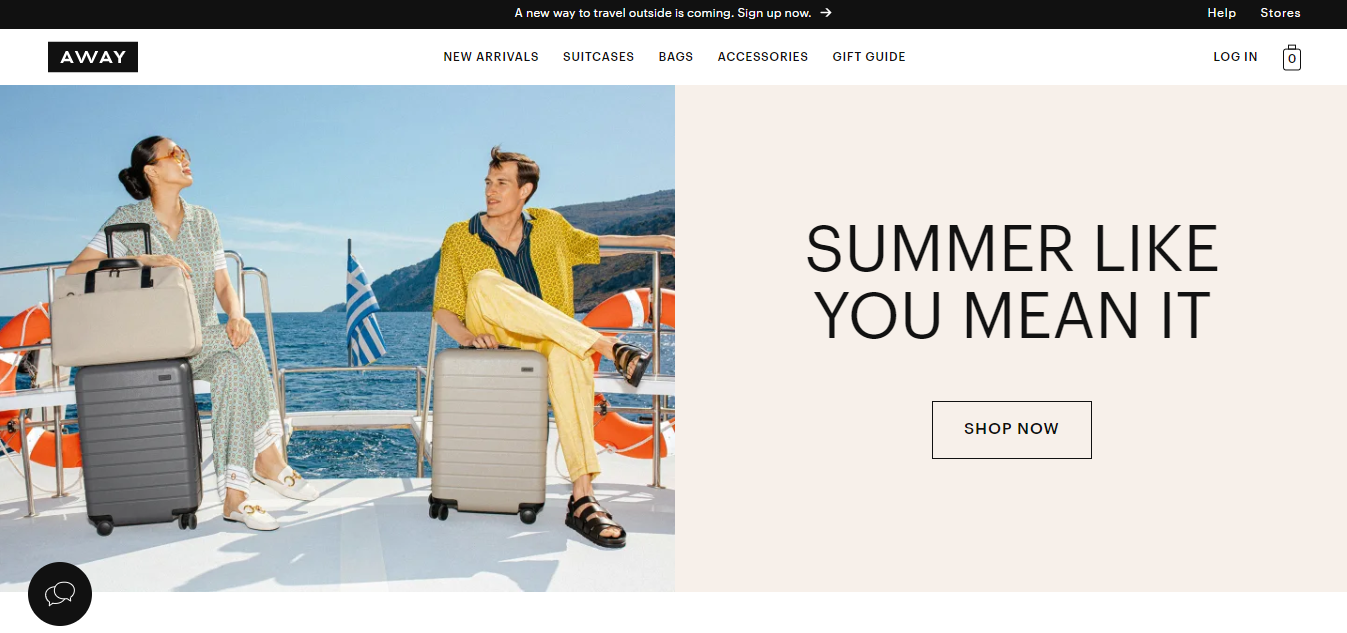Viewport: 1347px width, 633px height.
Task: Click the Greek flag in the photo
Action: tap(364, 308)
